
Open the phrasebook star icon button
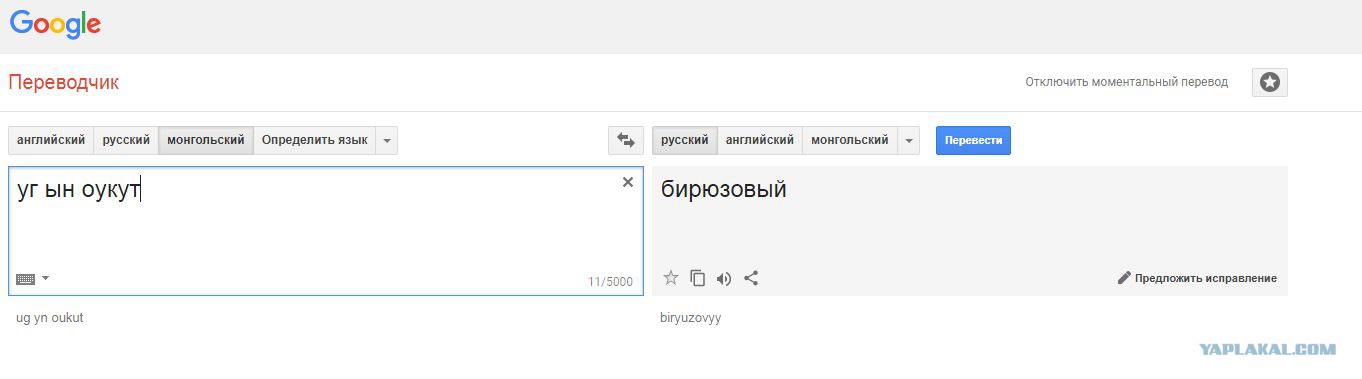coord(1269,82)
